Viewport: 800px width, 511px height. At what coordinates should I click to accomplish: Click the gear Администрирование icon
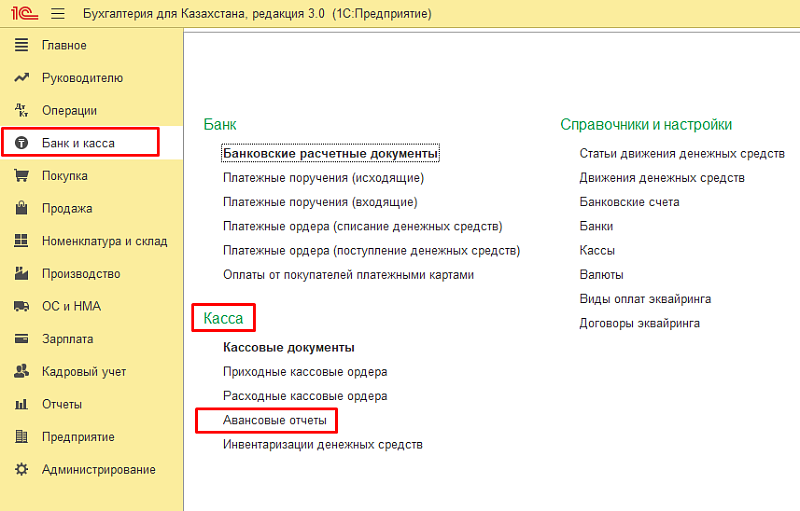click(21, 470)
